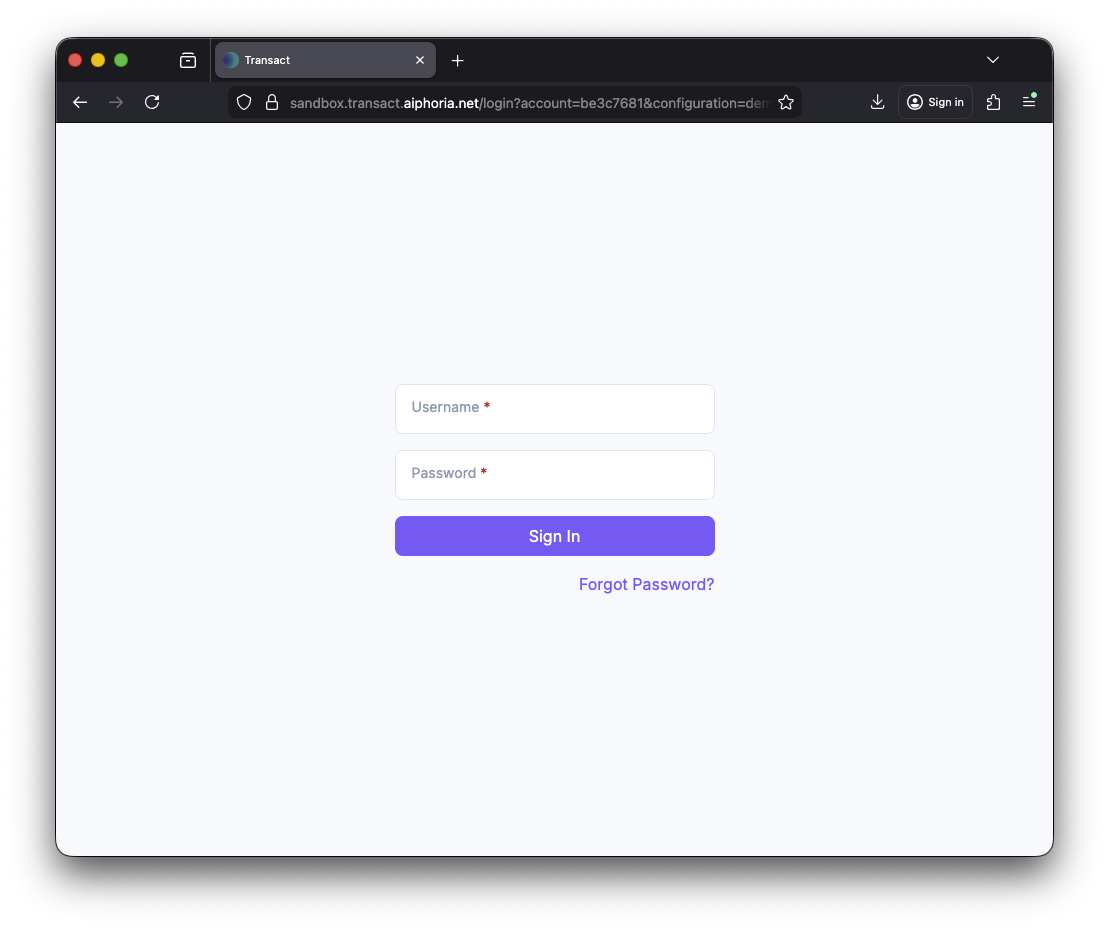Bookmark this page with the star icon
This screenshot has height=930, width=1109.
[x=786, y=103]
